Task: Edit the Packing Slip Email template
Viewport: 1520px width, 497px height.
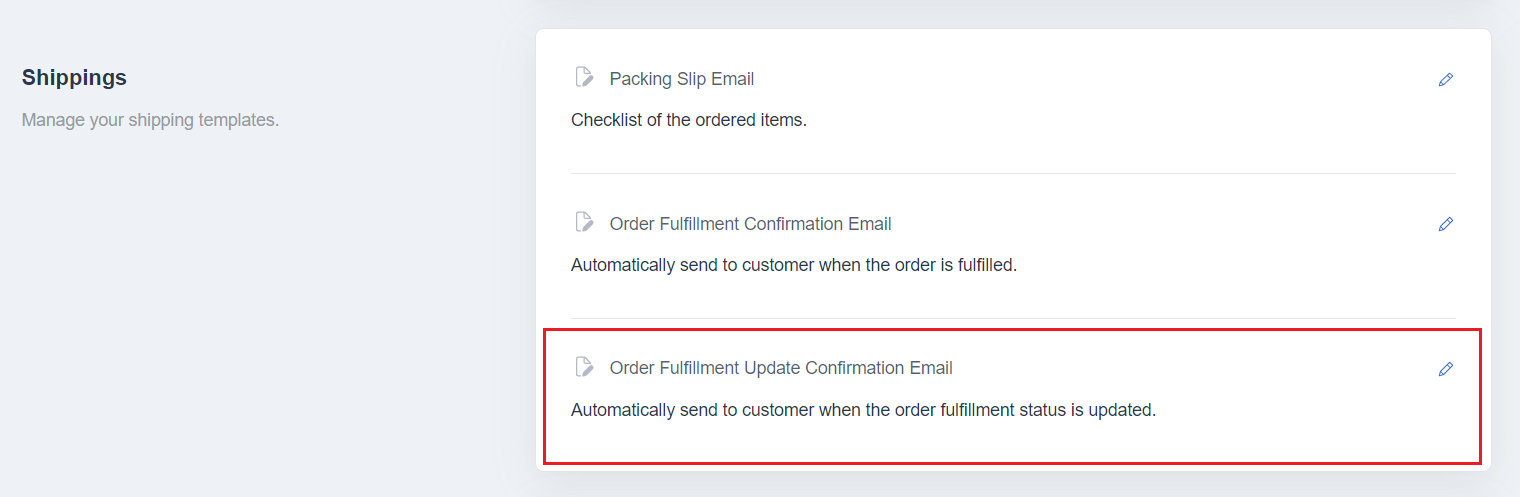Action: 1445,80
